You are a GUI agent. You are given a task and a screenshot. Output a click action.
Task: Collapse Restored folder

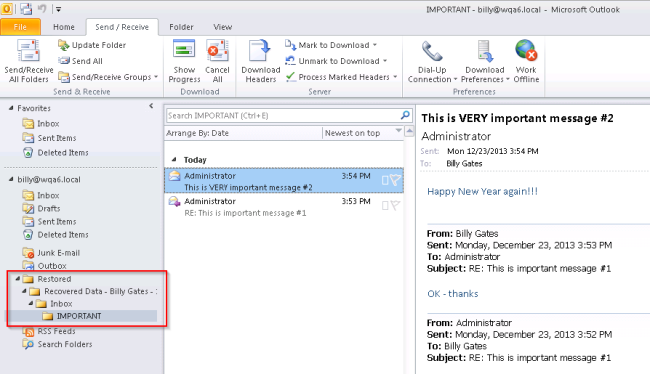pos(17,279)
